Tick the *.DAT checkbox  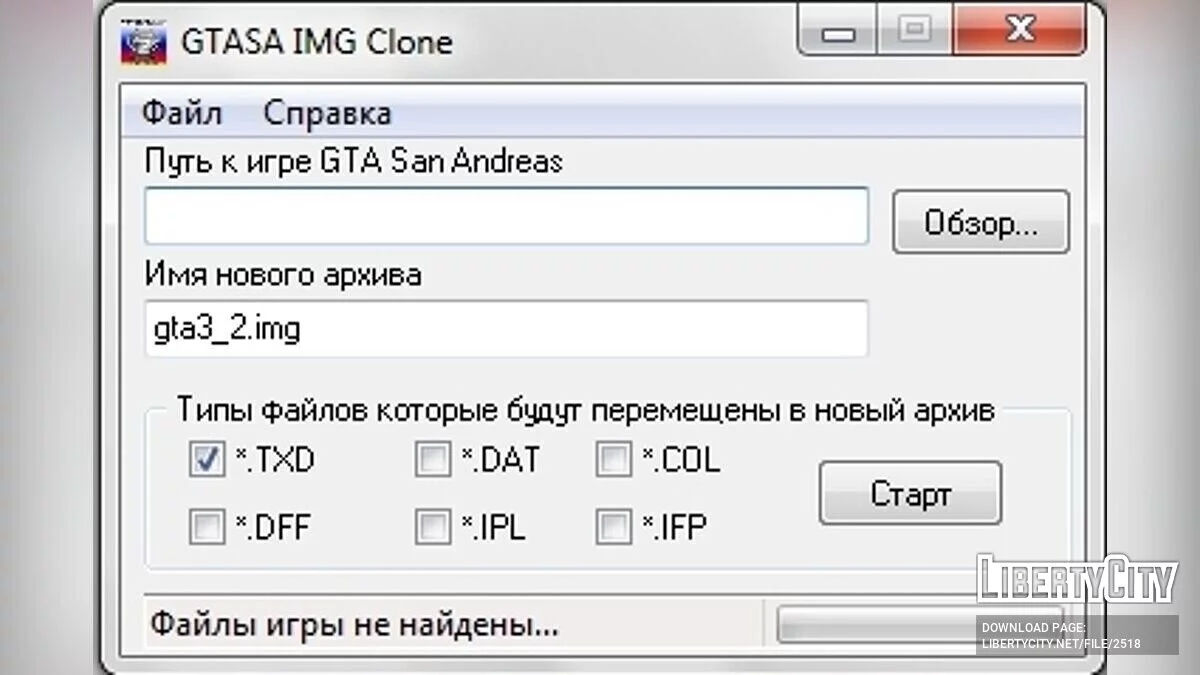click(x=433, y=460)
